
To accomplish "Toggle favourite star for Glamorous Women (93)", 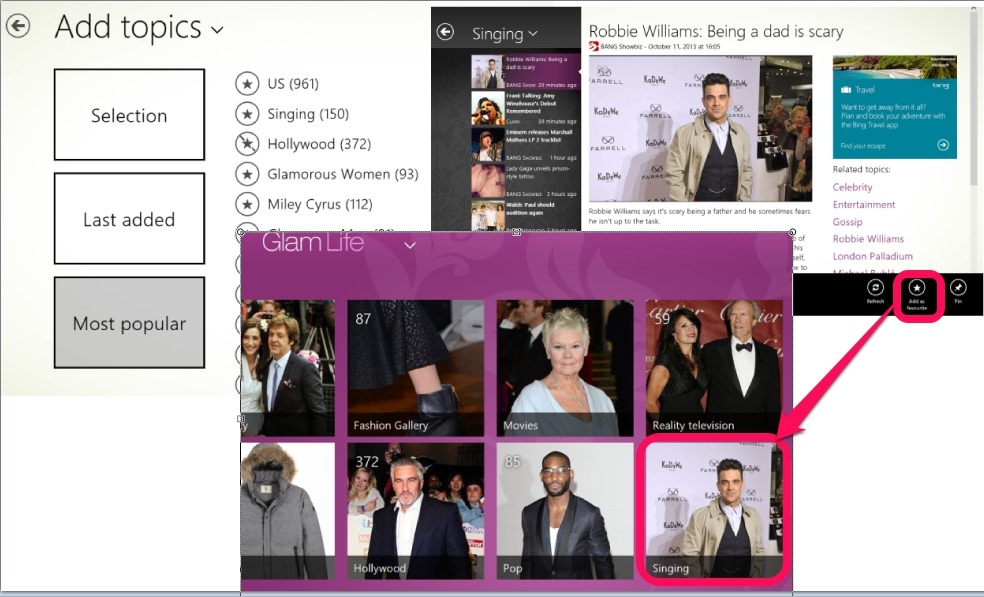I will point(247,174).
